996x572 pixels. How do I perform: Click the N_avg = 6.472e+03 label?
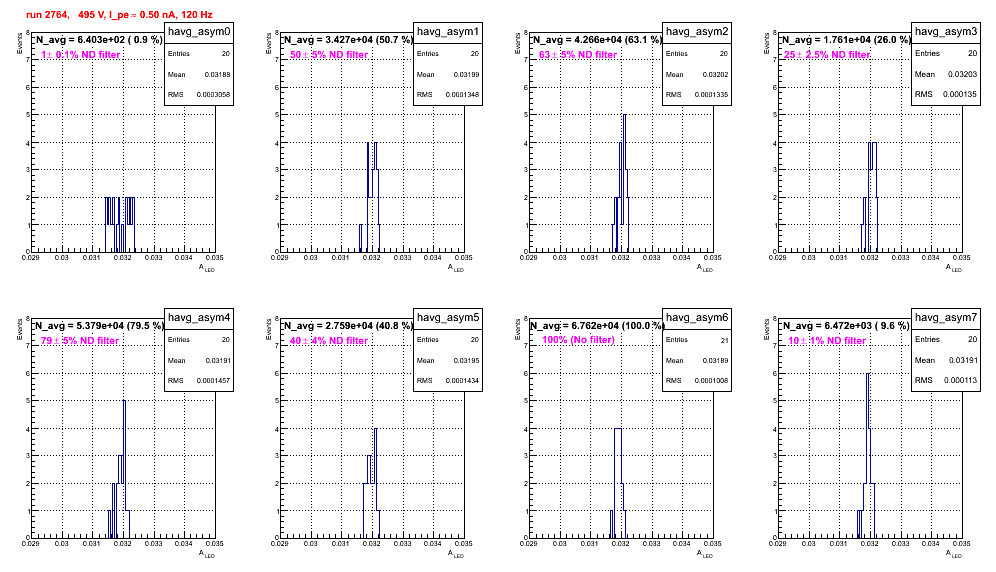click(x=846, y=326)
